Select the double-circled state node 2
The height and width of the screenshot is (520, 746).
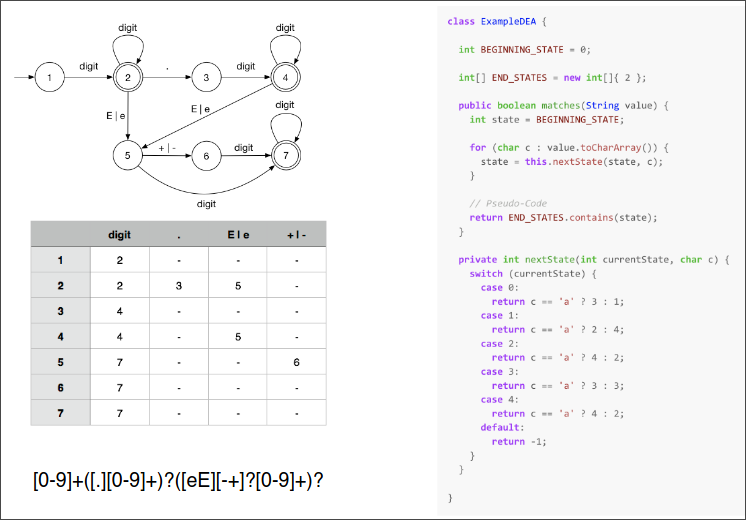[128, 77]
